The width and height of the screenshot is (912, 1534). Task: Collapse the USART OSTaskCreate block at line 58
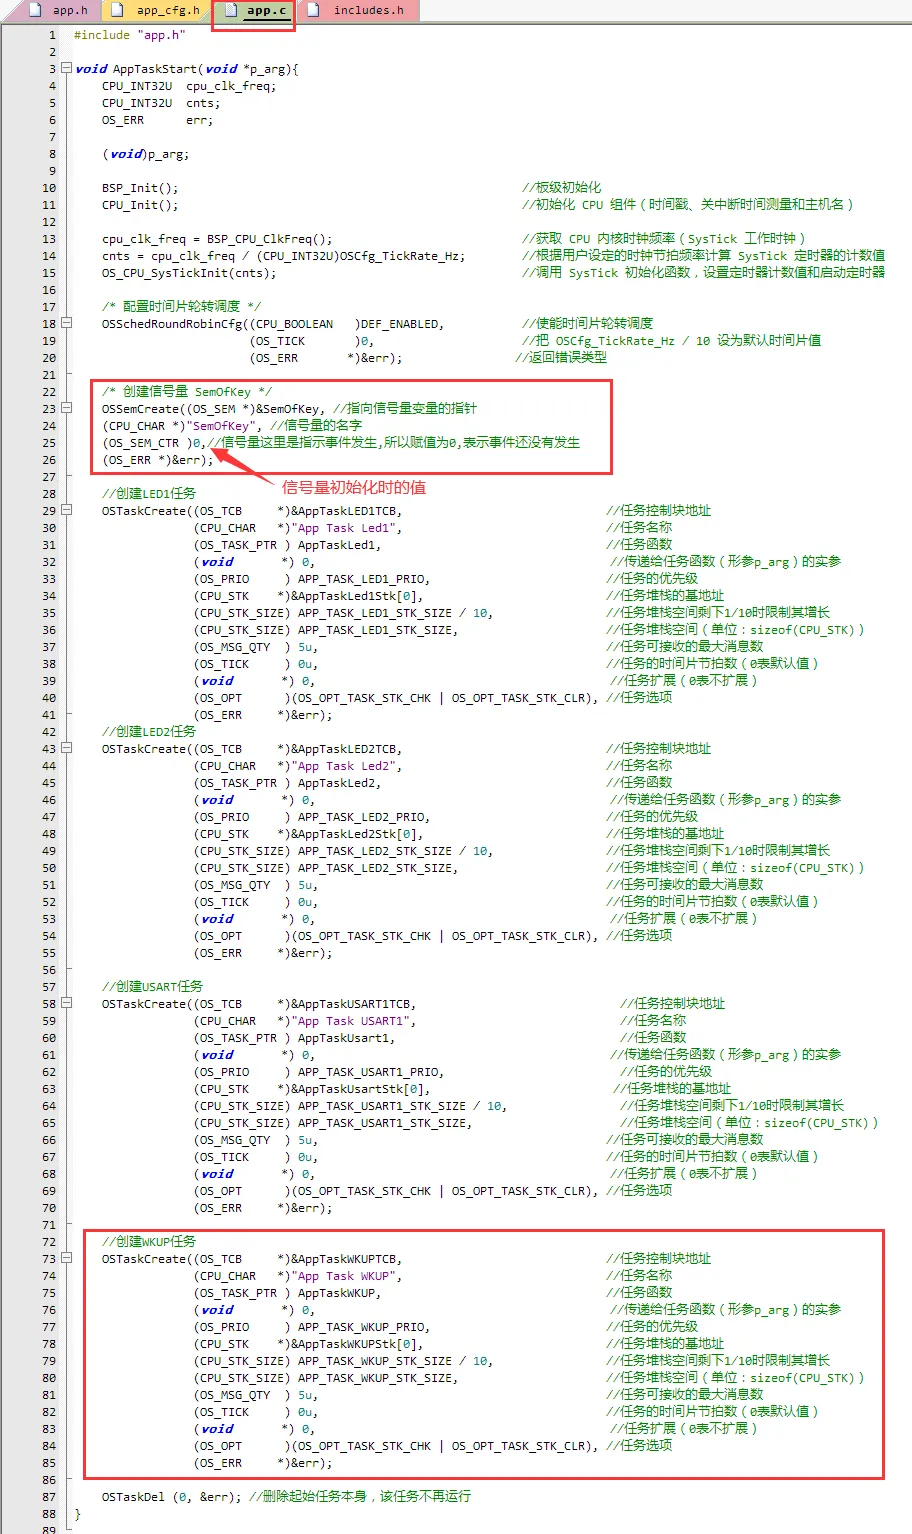click(x=67, y=1003)
